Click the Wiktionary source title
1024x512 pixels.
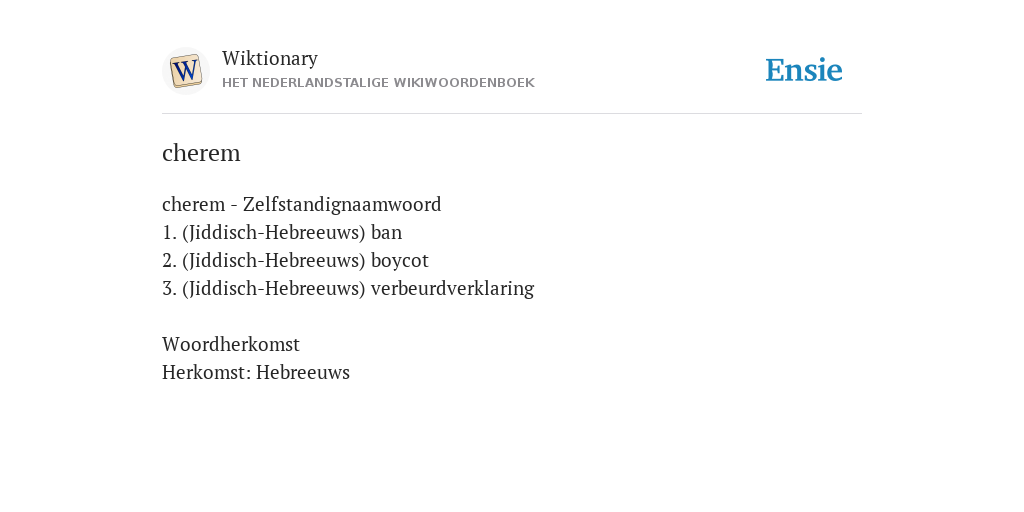click(270, 58)
